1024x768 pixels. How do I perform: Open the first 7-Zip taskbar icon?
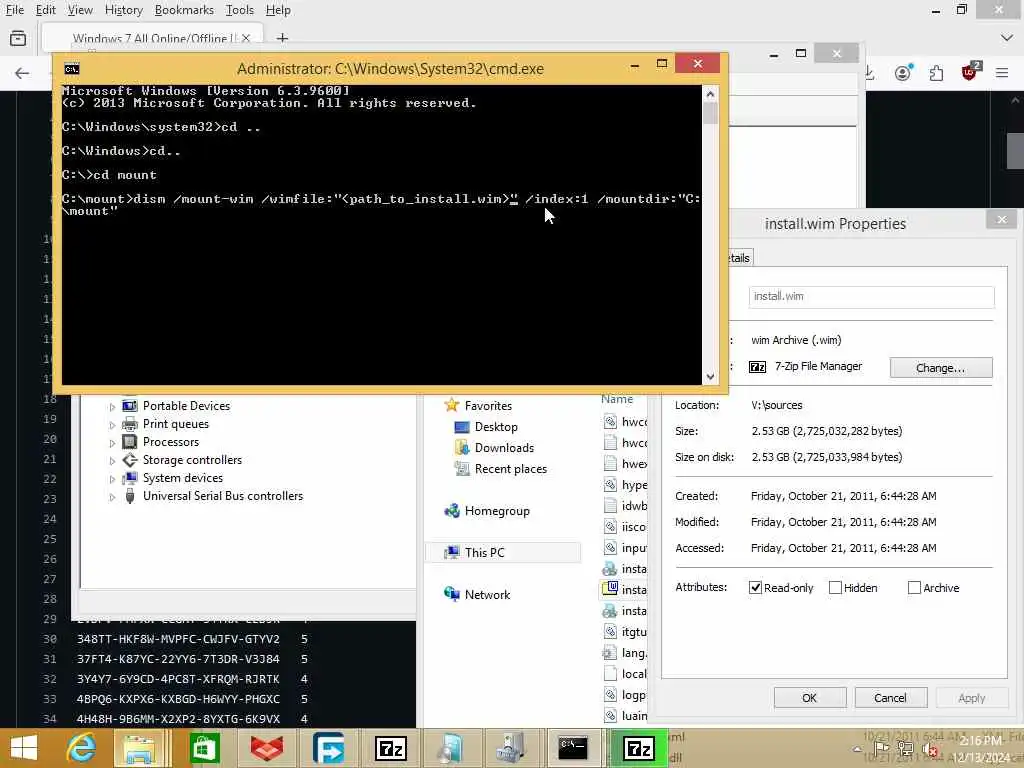(x=391, y=748)
